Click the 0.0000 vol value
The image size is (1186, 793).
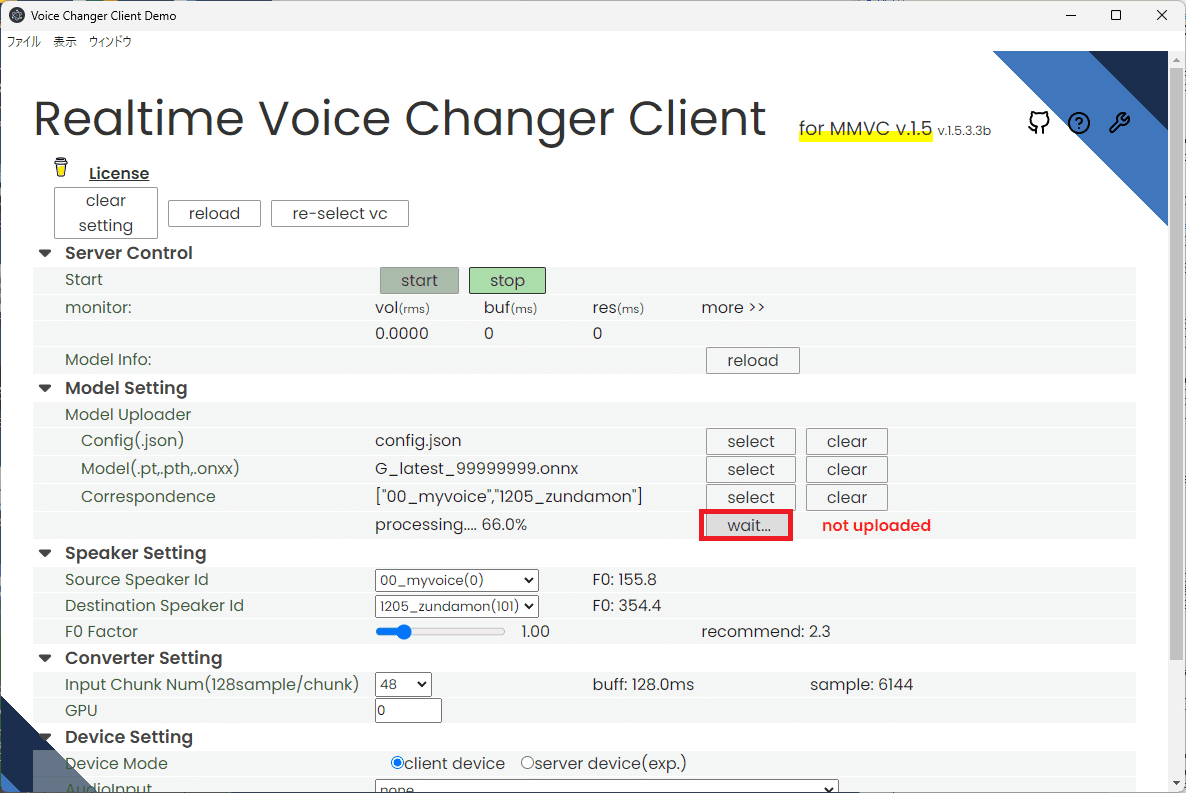click(x=402, y=334)
